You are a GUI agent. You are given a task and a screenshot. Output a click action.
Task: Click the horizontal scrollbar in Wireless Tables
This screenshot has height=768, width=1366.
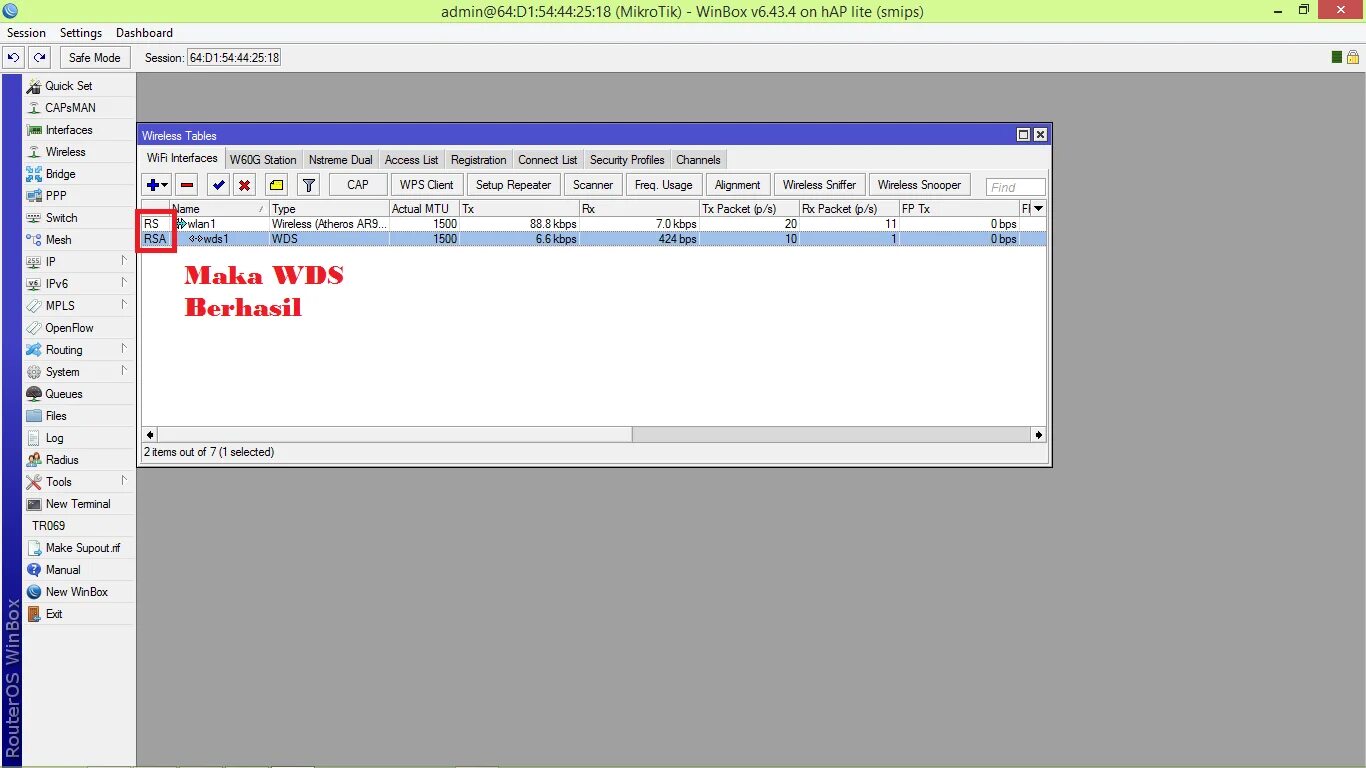[394, 435]
